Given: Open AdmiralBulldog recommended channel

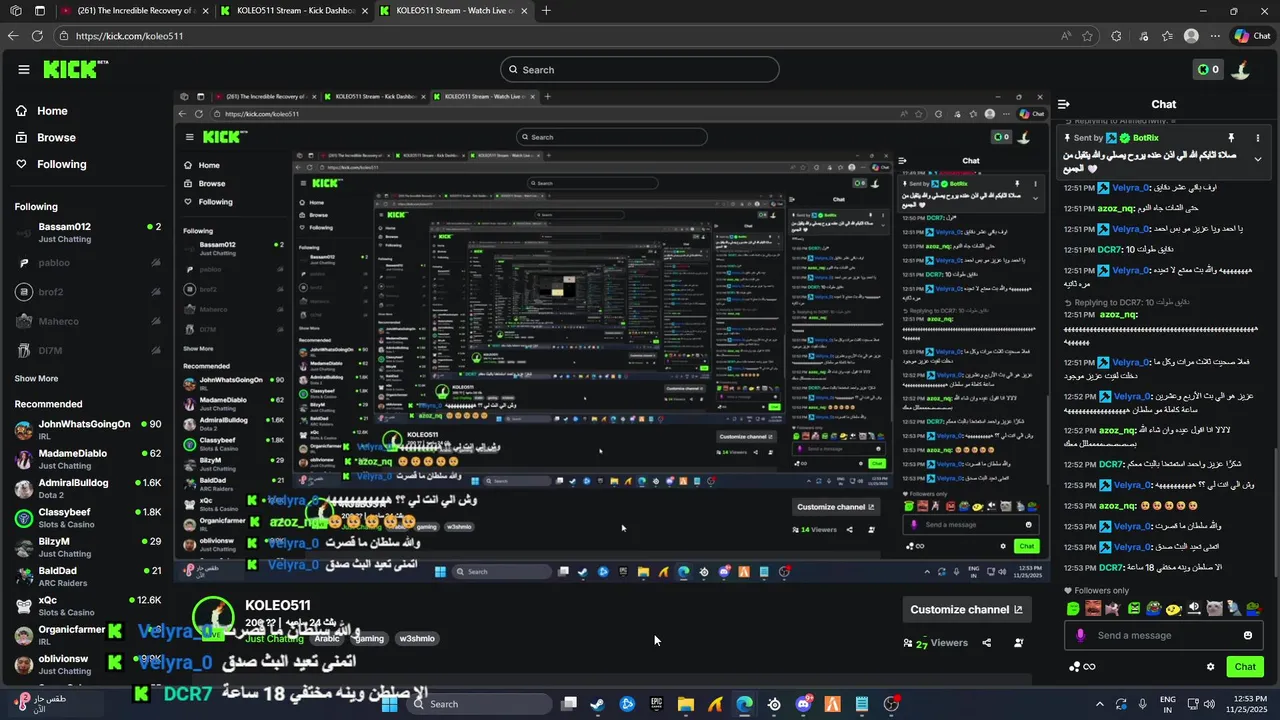Looking at the screenshot, I should click(x=87, y=489).
